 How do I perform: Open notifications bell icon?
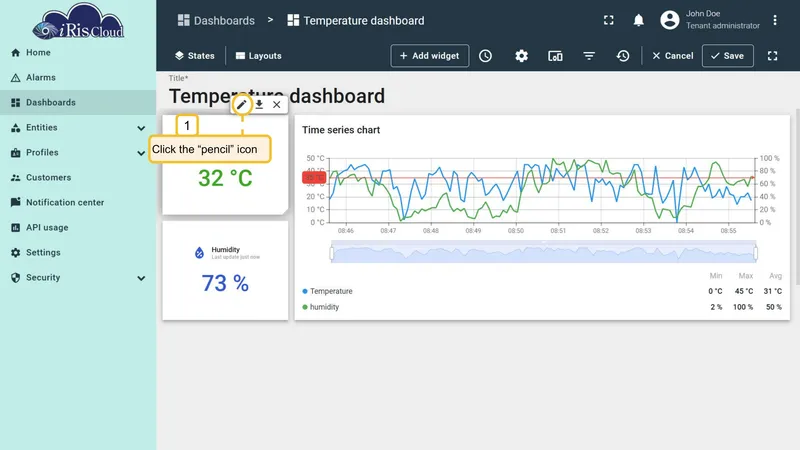pyautogui.click(x=638, y=20)
